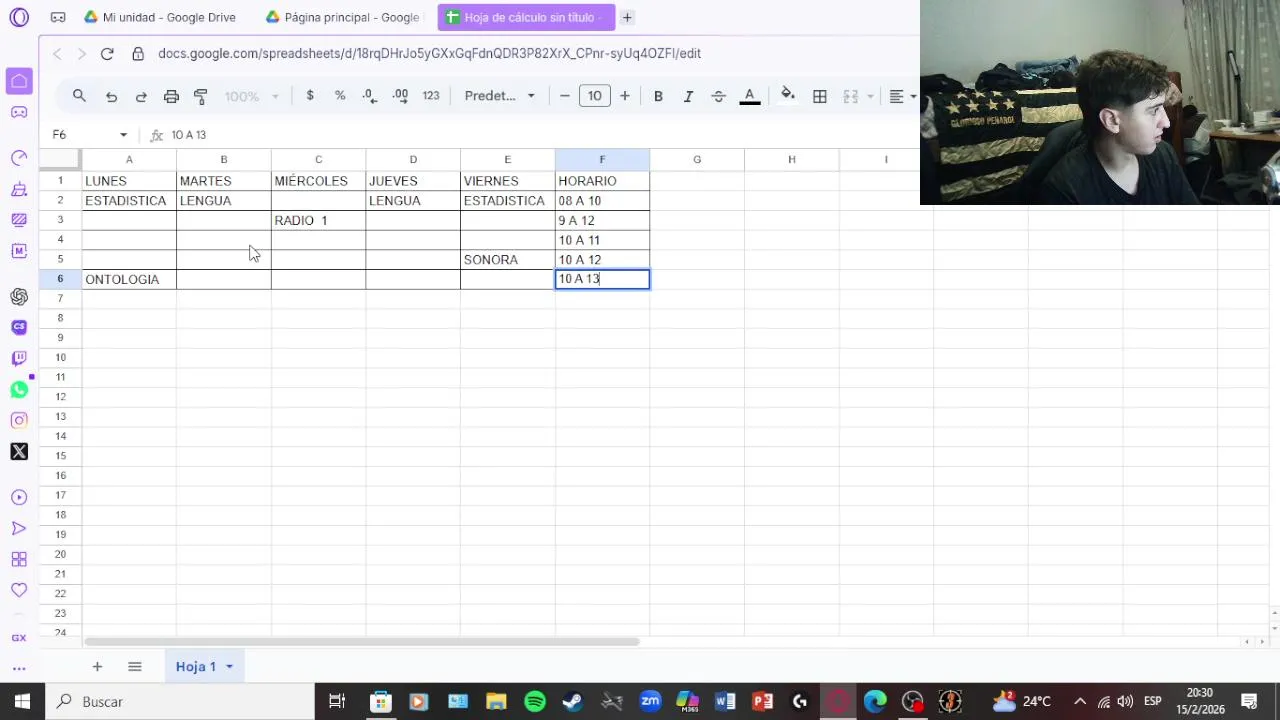Add a new sheet with plus button
1280x720 pixels.
tap(97, 666)
